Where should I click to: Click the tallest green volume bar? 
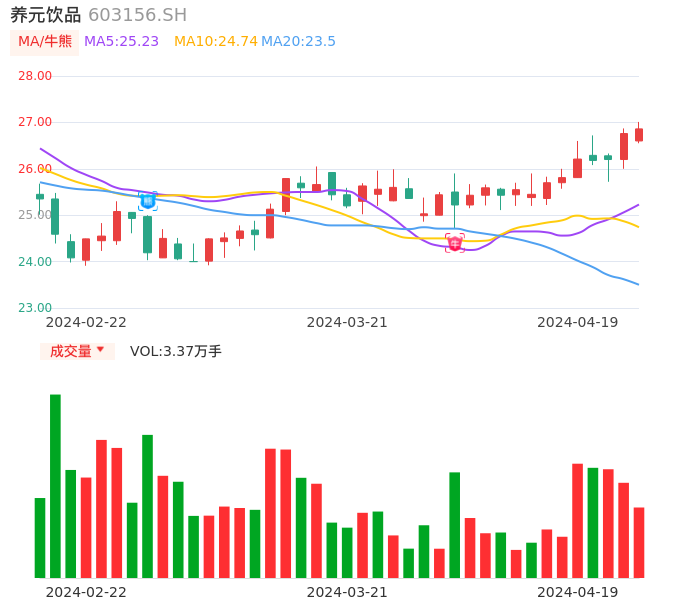pyautogui.click(x=55, y=485)
